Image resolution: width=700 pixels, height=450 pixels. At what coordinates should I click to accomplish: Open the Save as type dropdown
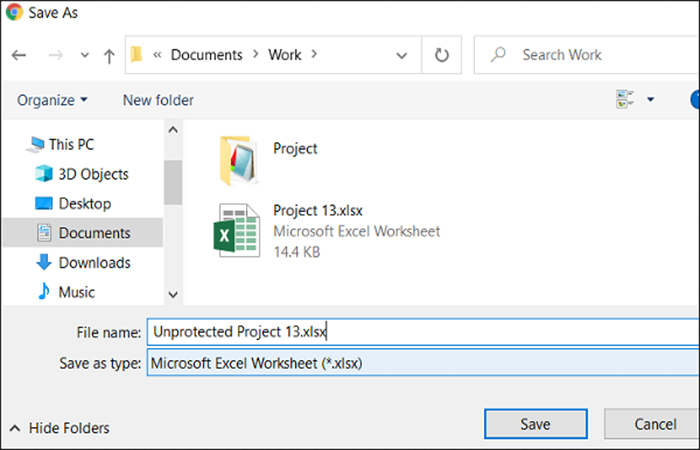[423, 363]
